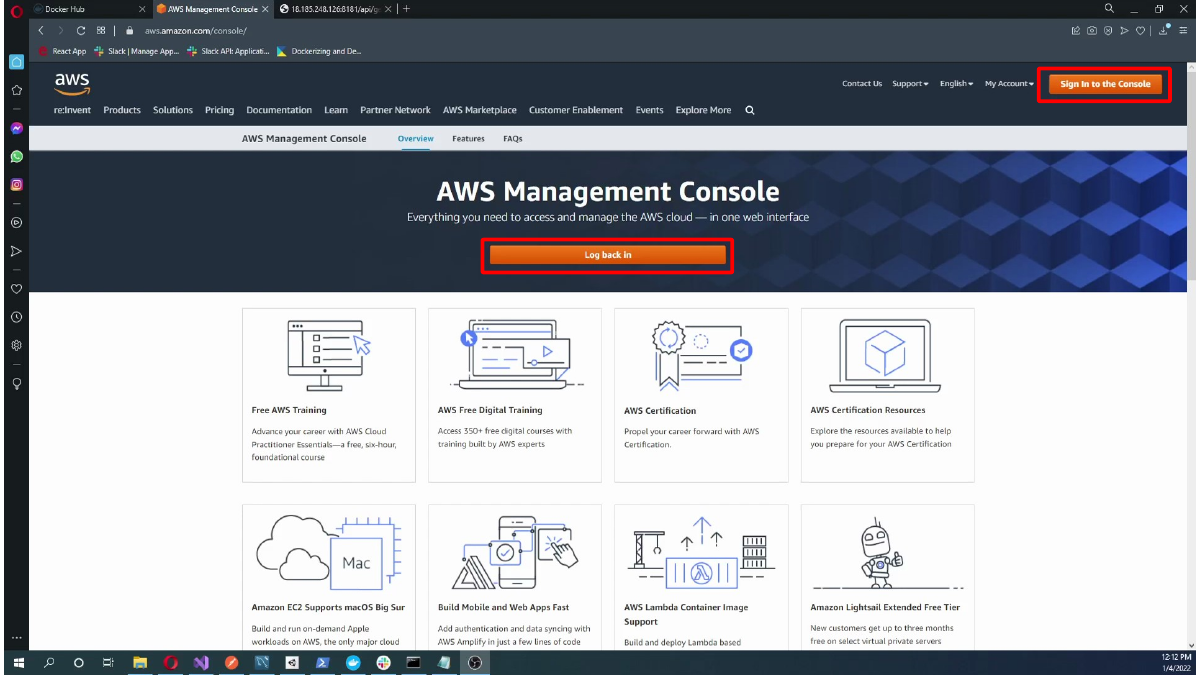This screenshot has width=1201, height=675.
Task: Open the re:Invent nav link
Action: 72,110
